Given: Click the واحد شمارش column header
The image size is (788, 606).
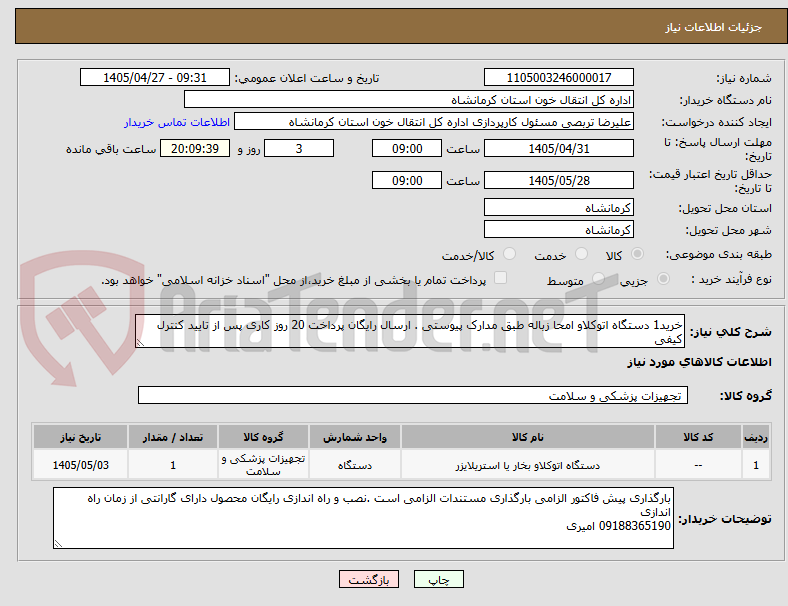Looking at the screenshot, I should (355, 437).
